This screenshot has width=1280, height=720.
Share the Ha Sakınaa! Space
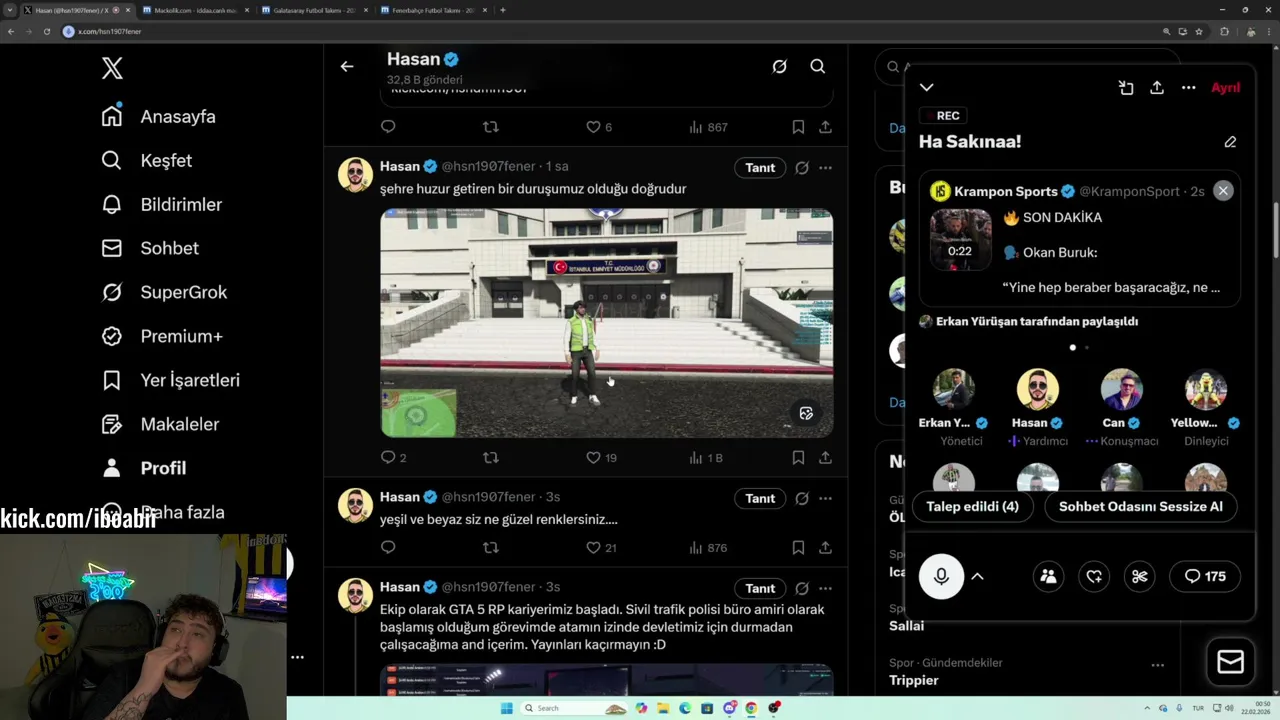click(x=1157, y=87)
